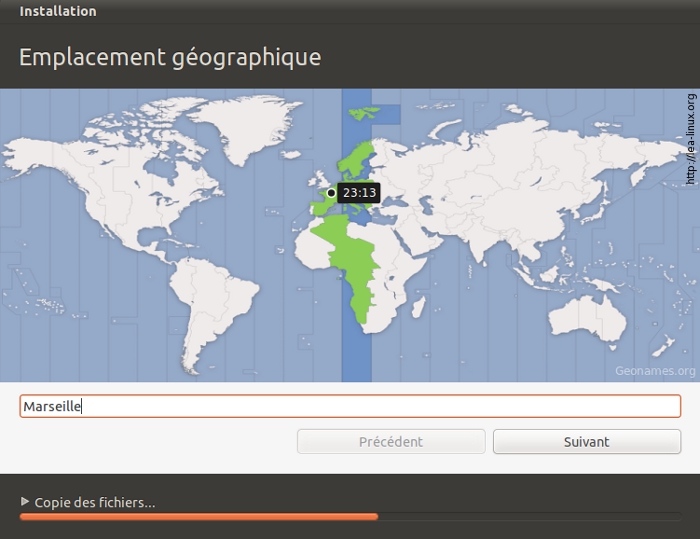Click the green Svalbard islands atop the map
The width and height of the screenshot is (700, 539).
(x=367, y=111)
